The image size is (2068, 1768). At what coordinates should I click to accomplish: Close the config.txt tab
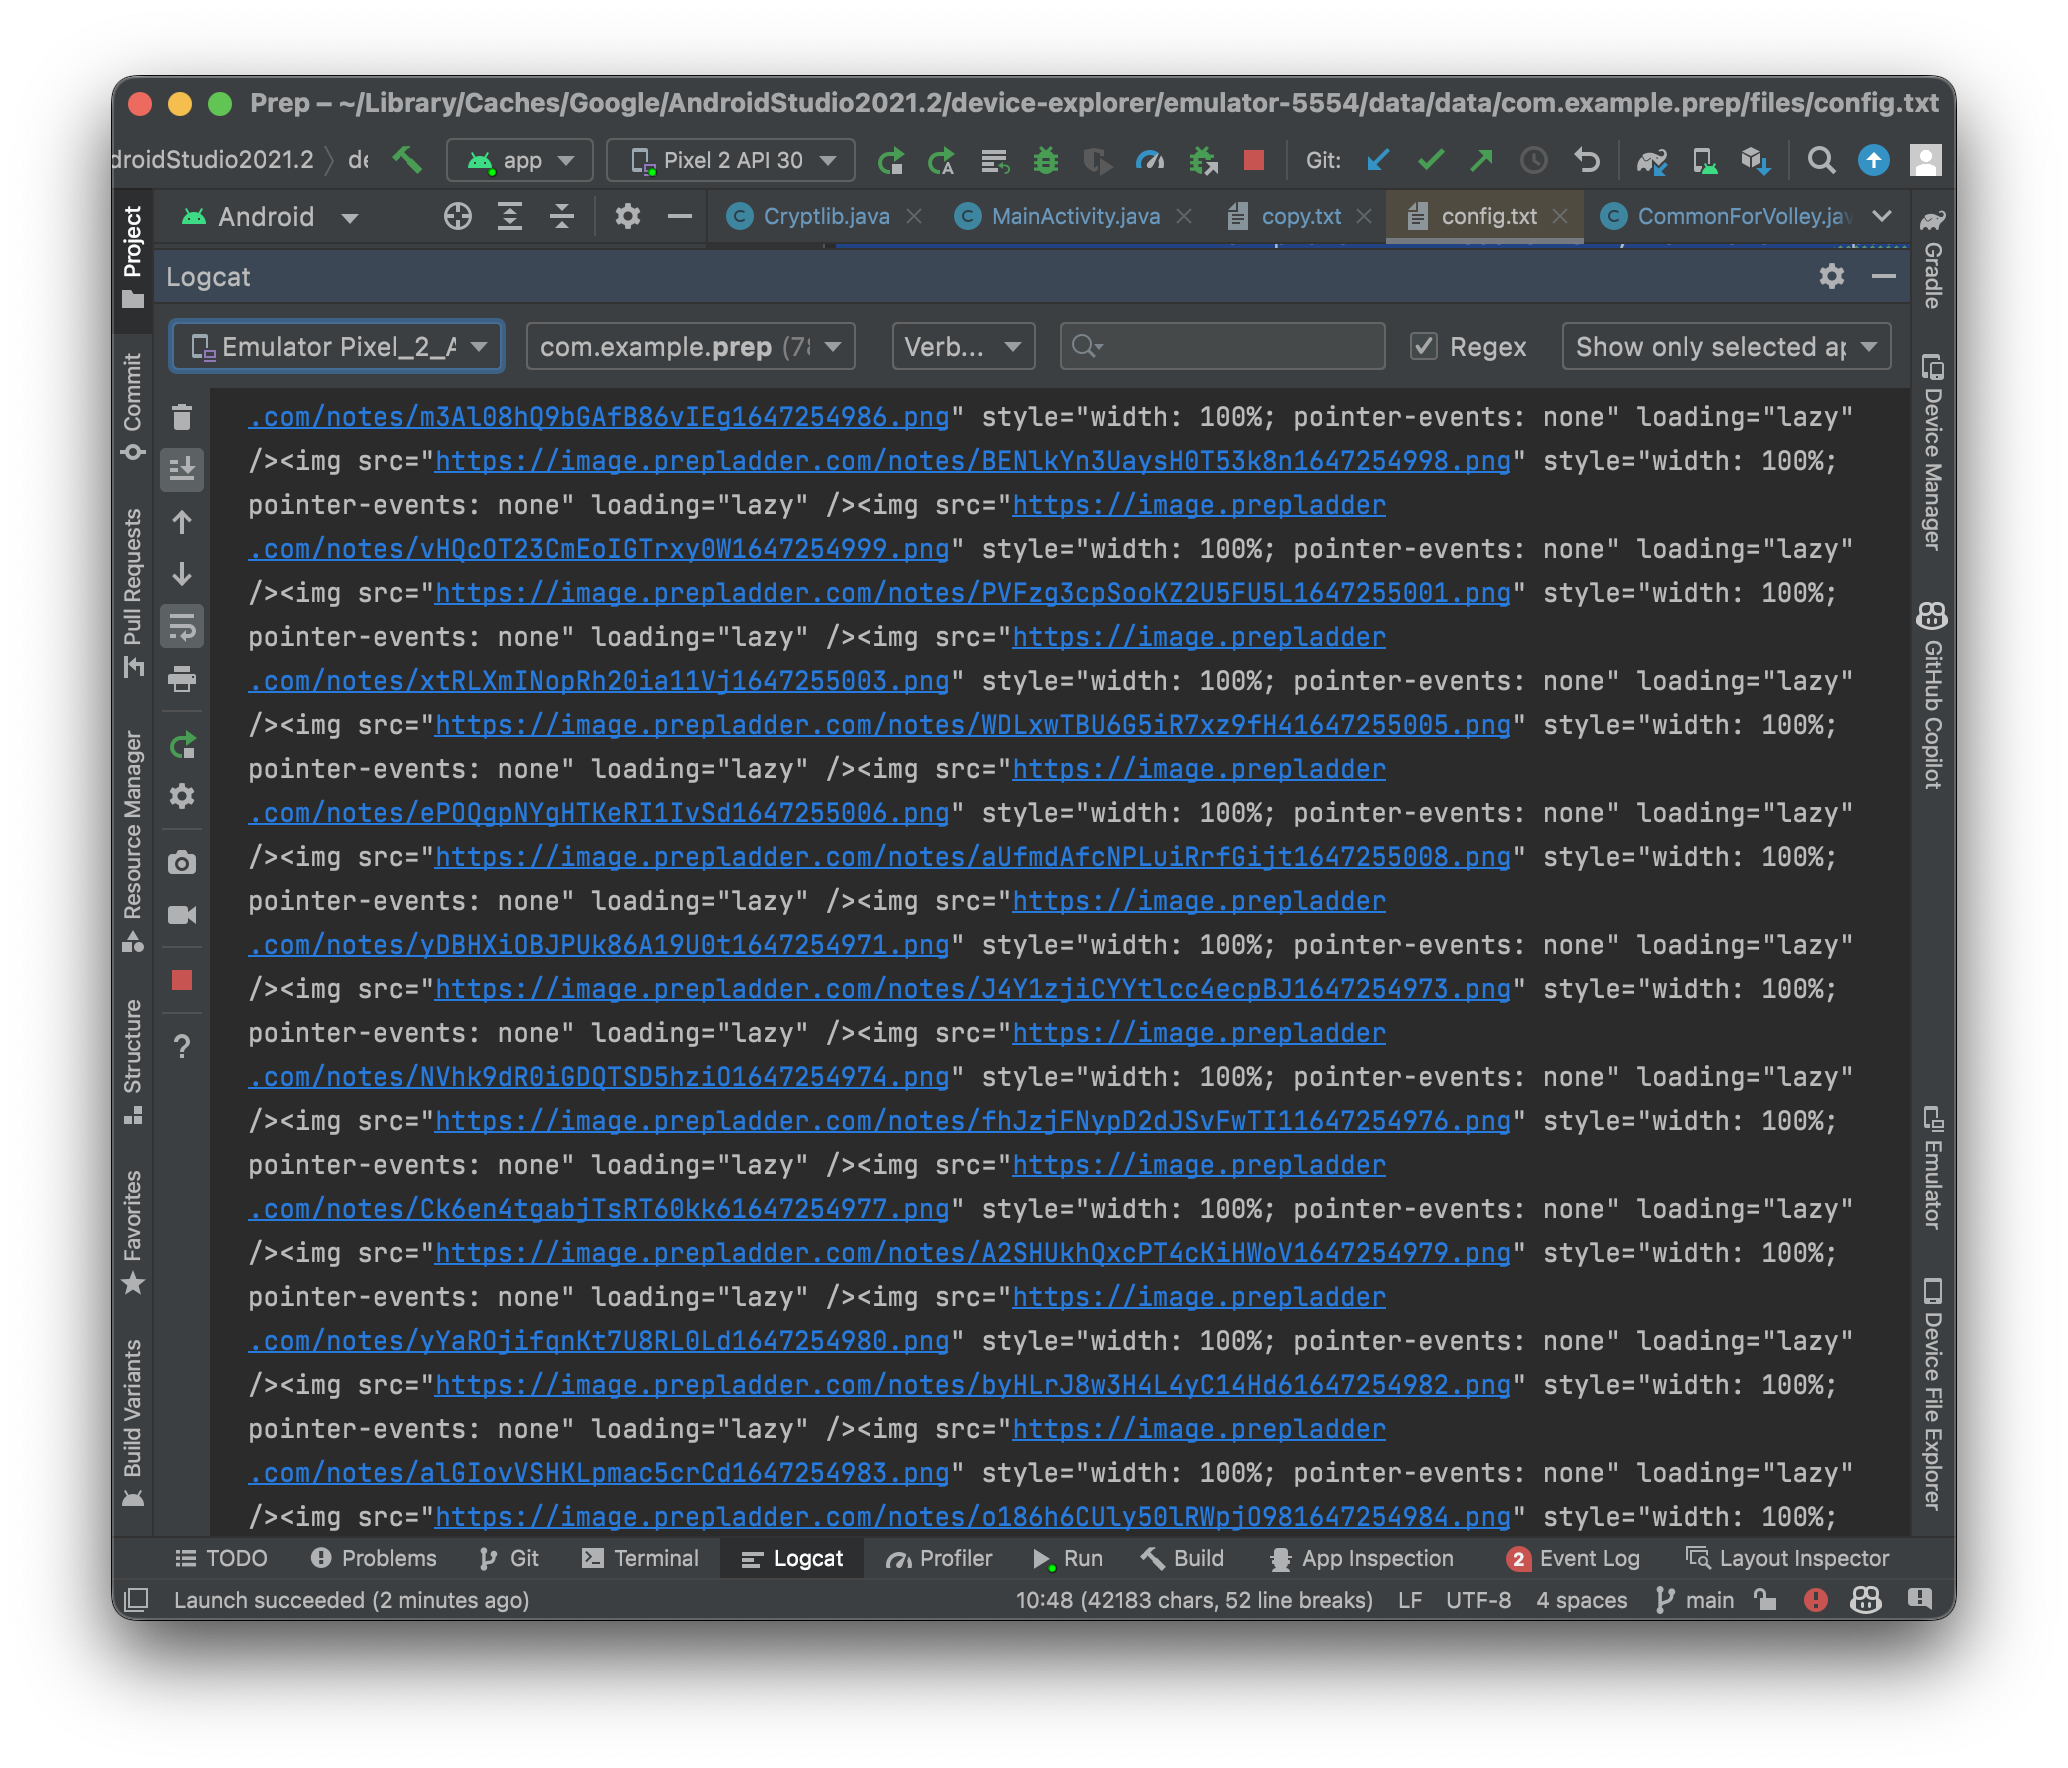coord(1560,216)
